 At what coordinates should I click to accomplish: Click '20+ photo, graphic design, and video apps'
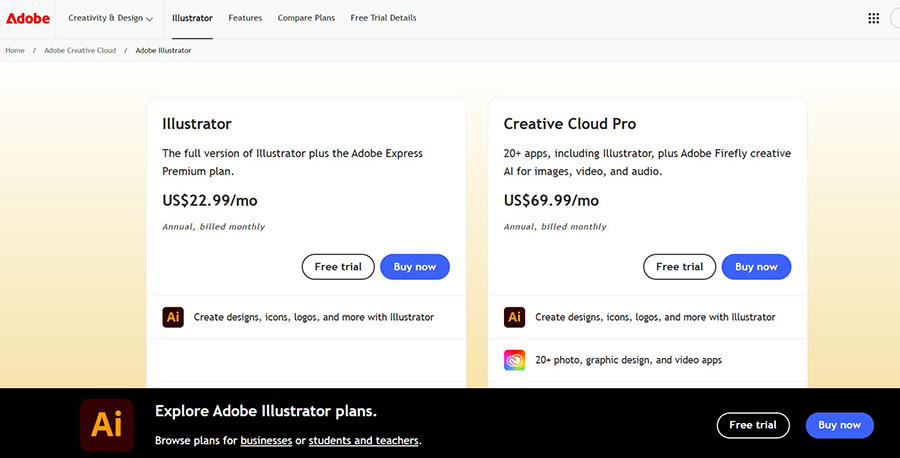click(629, 360)
